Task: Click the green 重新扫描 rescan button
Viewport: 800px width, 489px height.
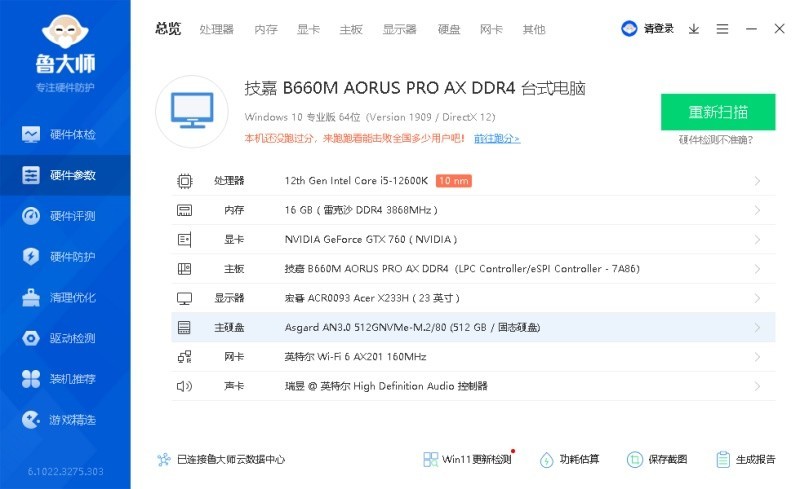Action: click(718, 112)
